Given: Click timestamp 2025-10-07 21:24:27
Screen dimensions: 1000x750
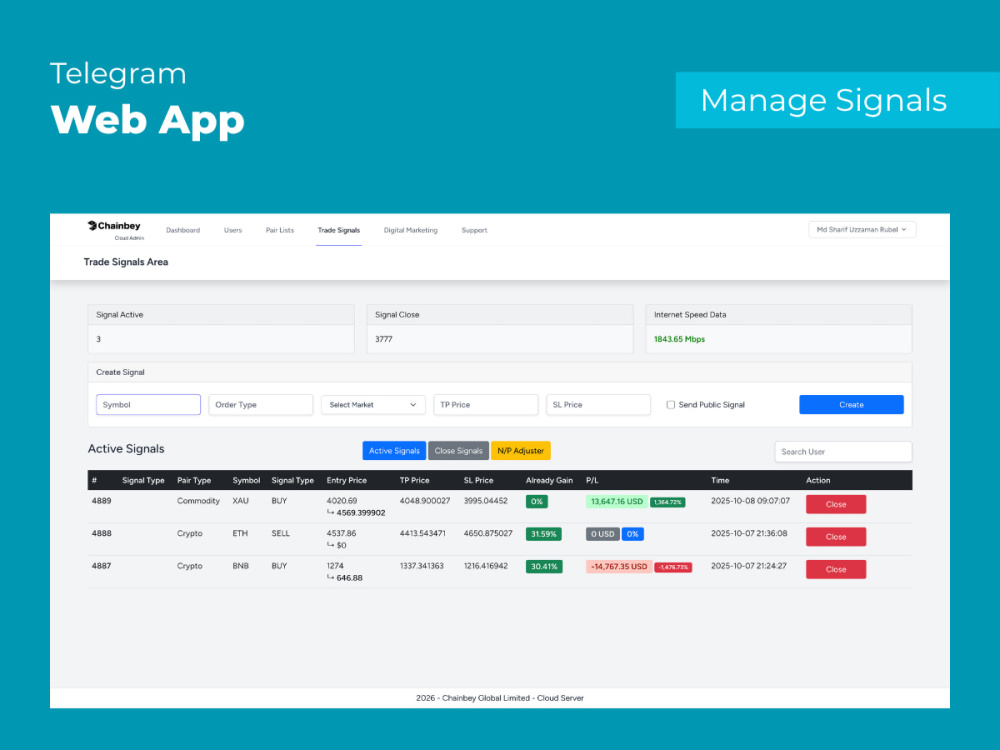Looking at the screenshot, I should 749,566.
